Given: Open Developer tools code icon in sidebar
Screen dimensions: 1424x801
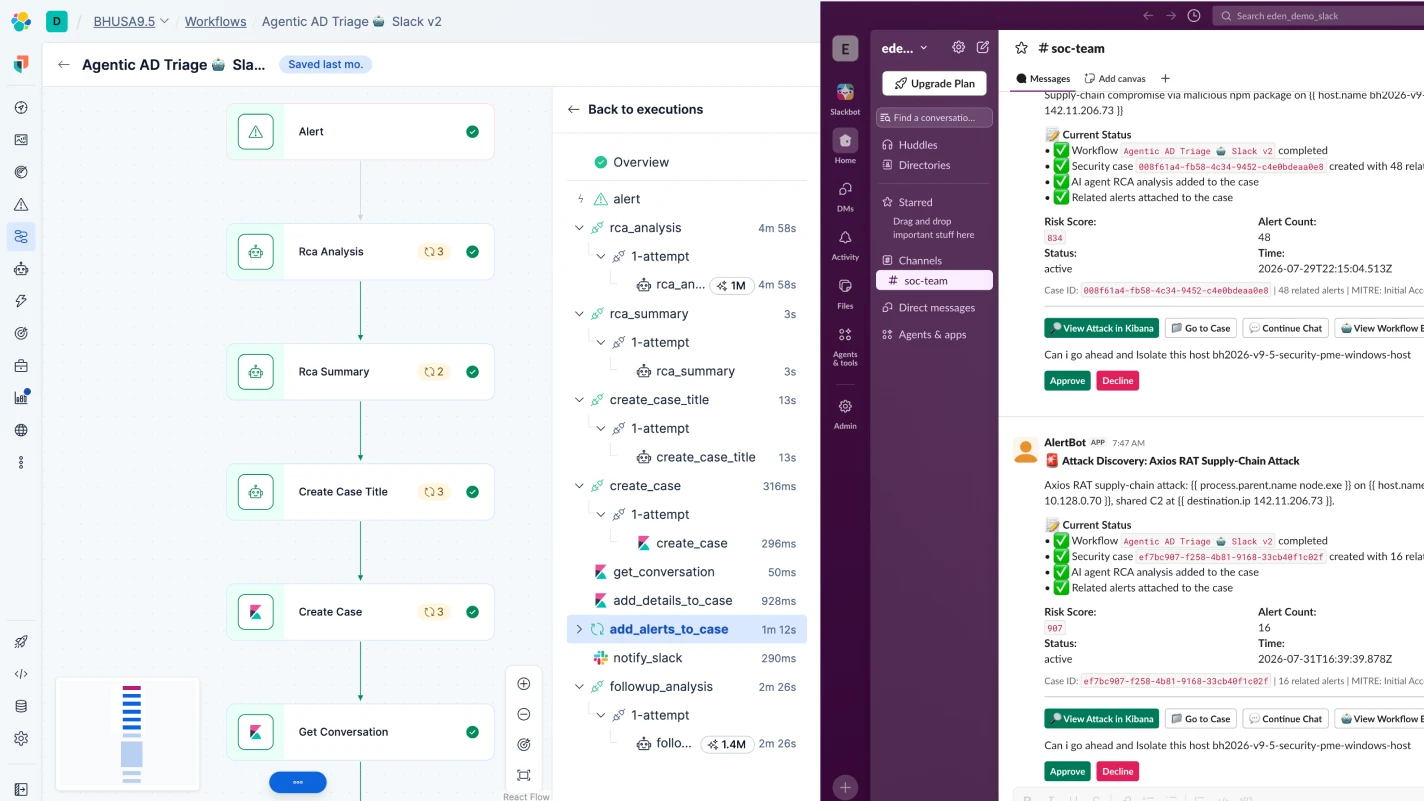Looking at the screenshot, I should pyautogui.click(x=21, y=674).
